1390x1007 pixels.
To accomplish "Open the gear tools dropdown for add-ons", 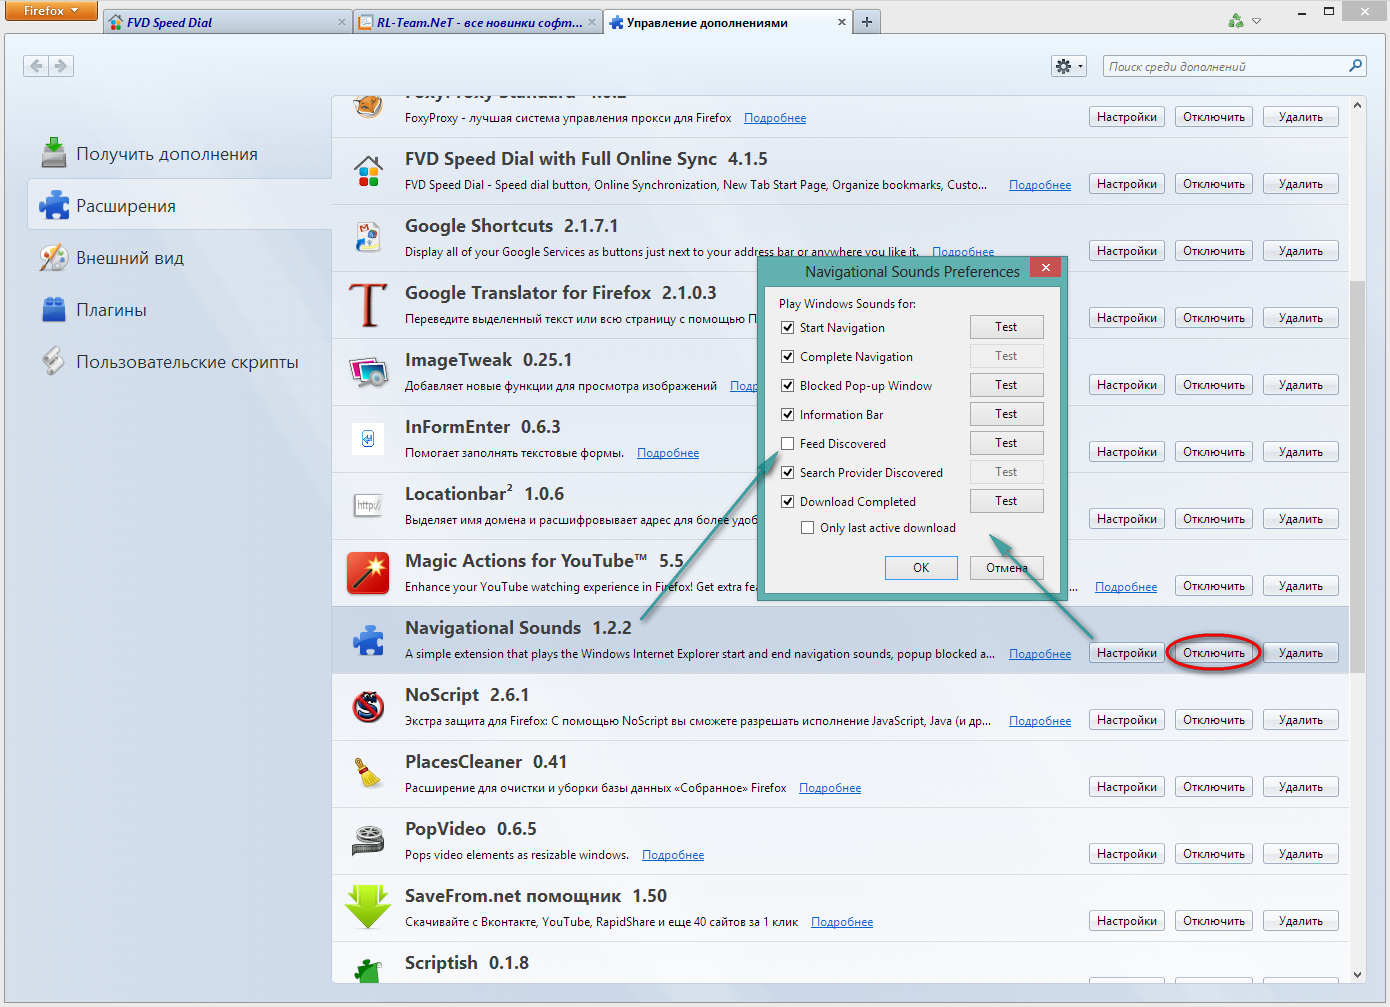I will pos(1069,66).
